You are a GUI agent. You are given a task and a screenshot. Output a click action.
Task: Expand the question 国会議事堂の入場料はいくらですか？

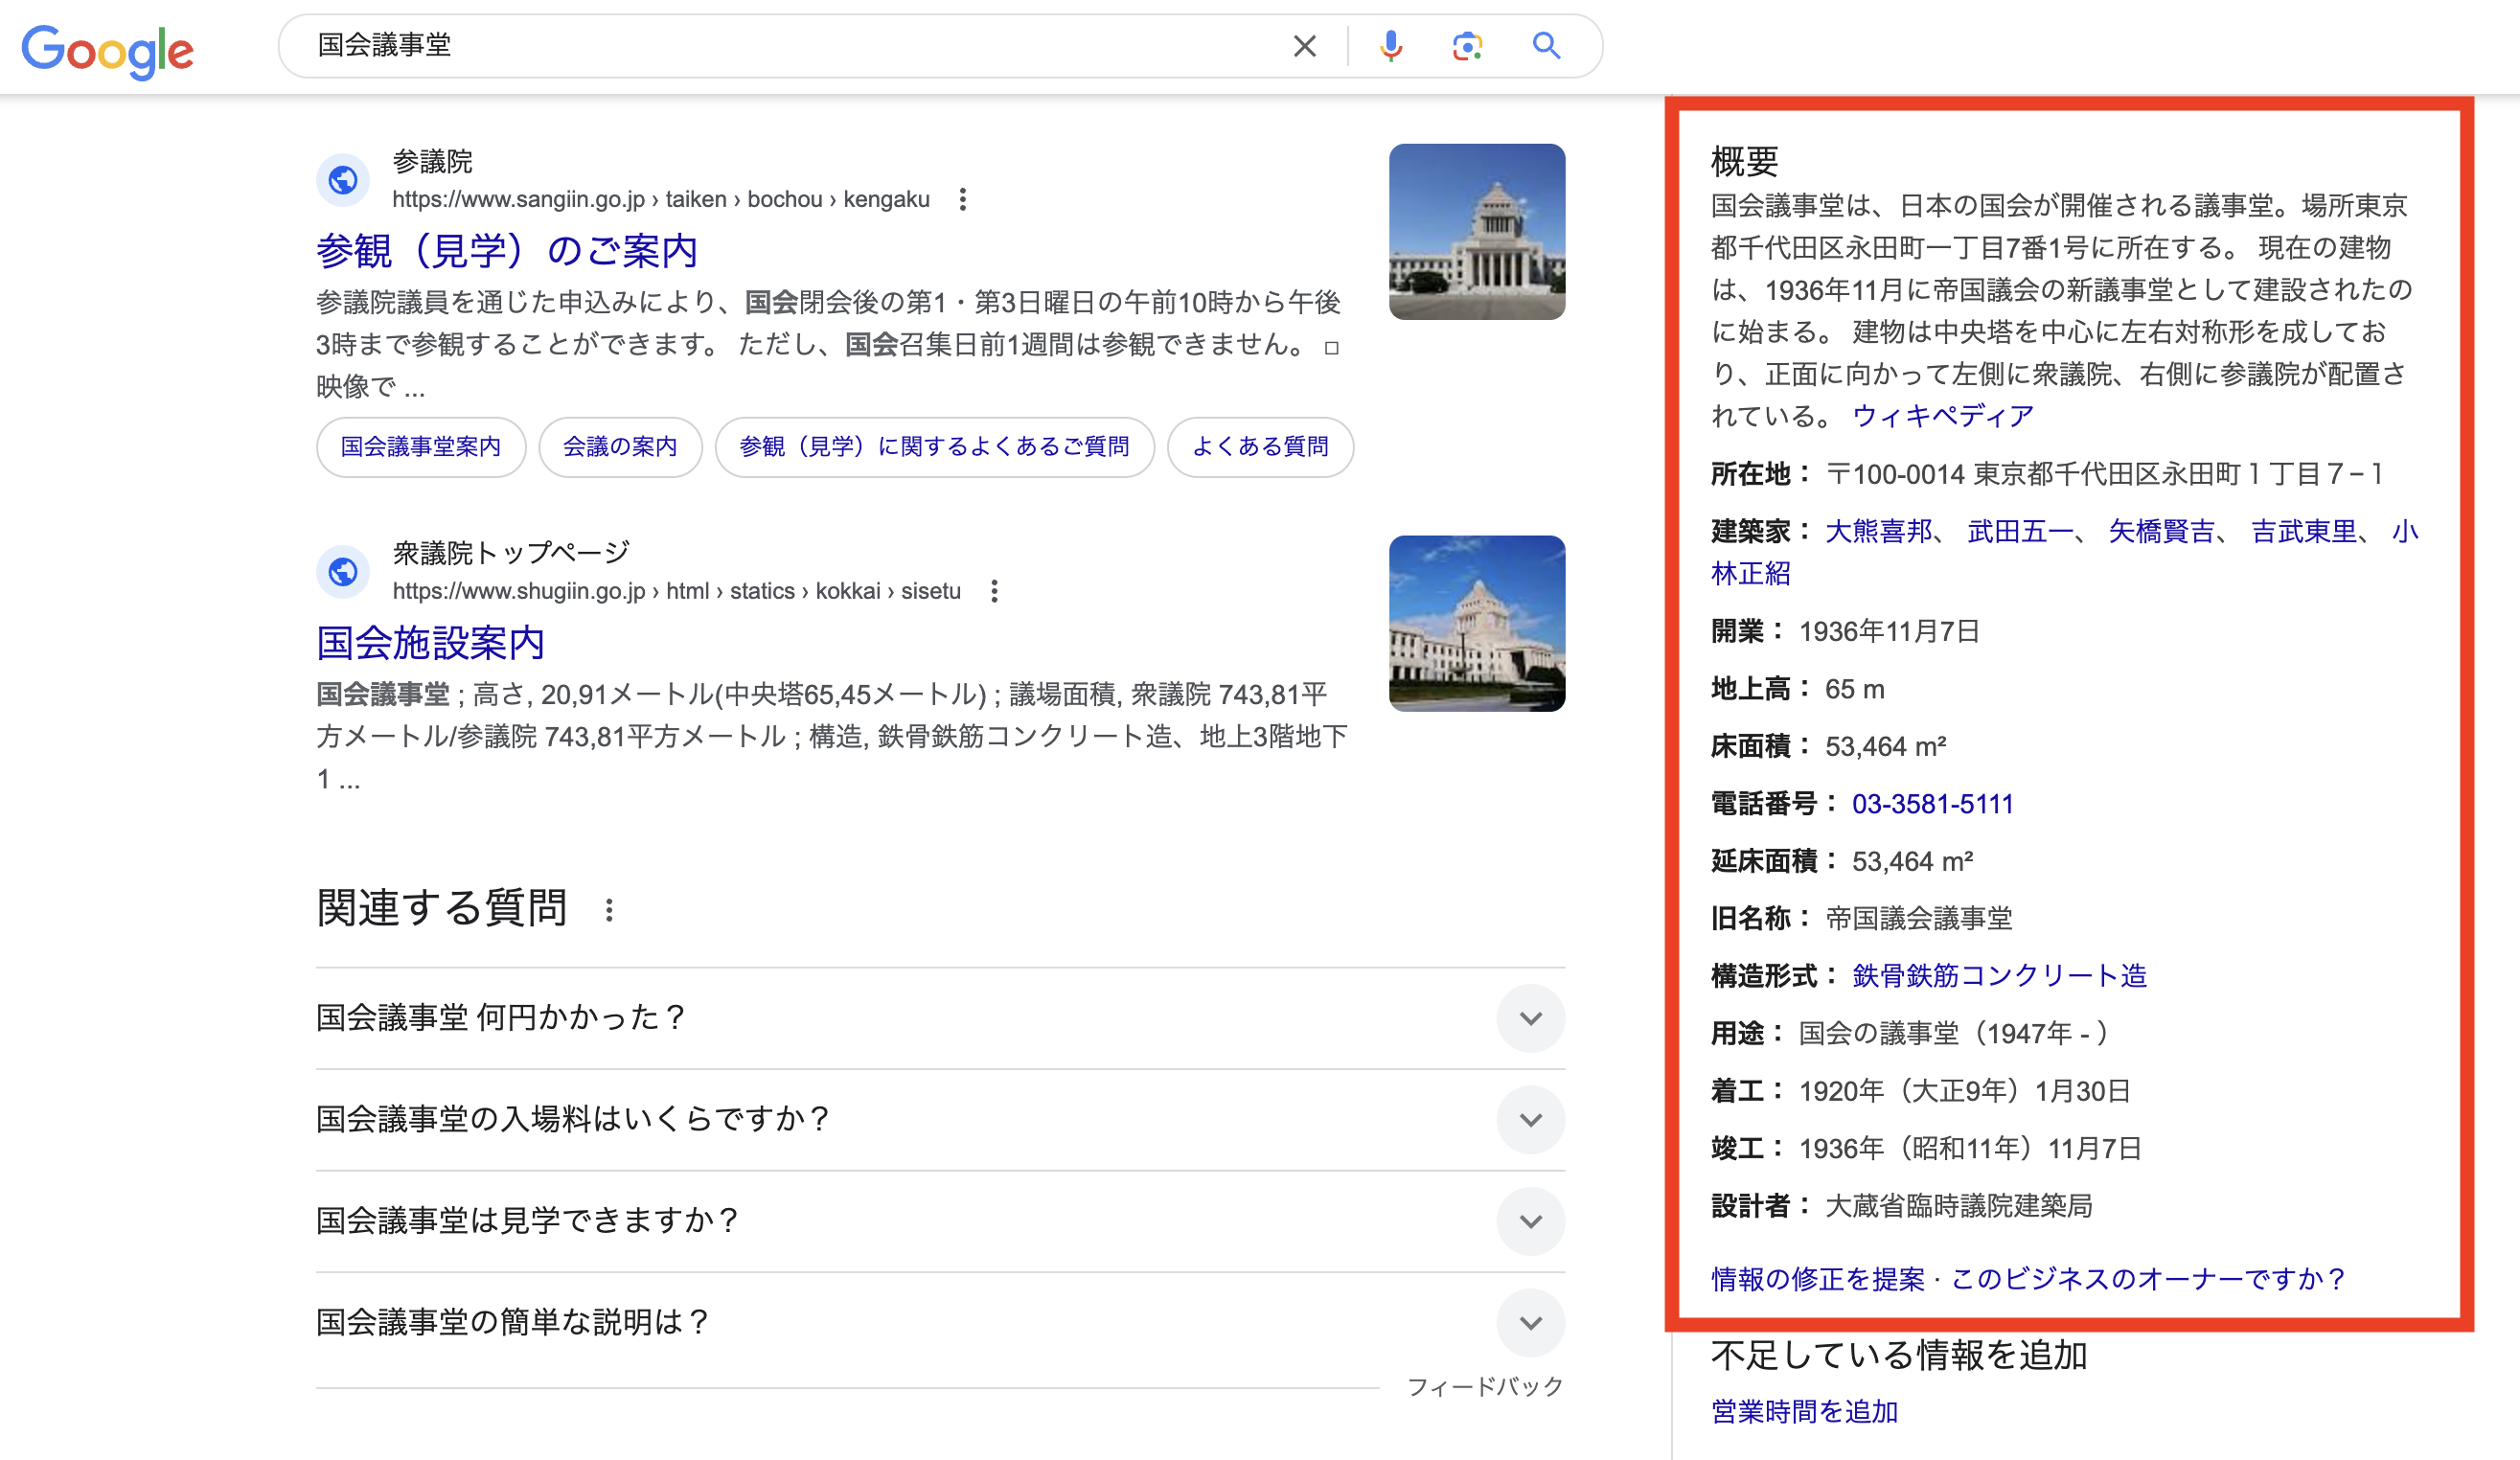940,1120
